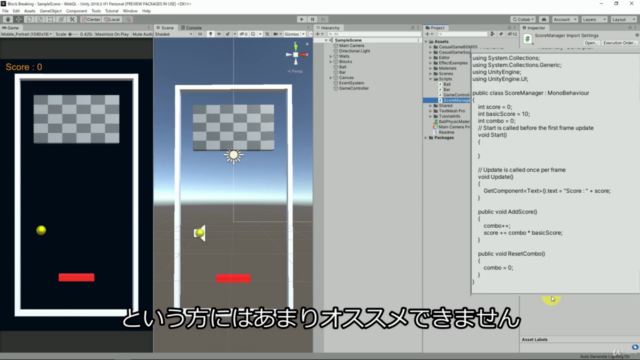The height and width of the screenshot is (360, 640).
Task: Click the Scene view tools wrench icon
Action: [x=267, y=34]
